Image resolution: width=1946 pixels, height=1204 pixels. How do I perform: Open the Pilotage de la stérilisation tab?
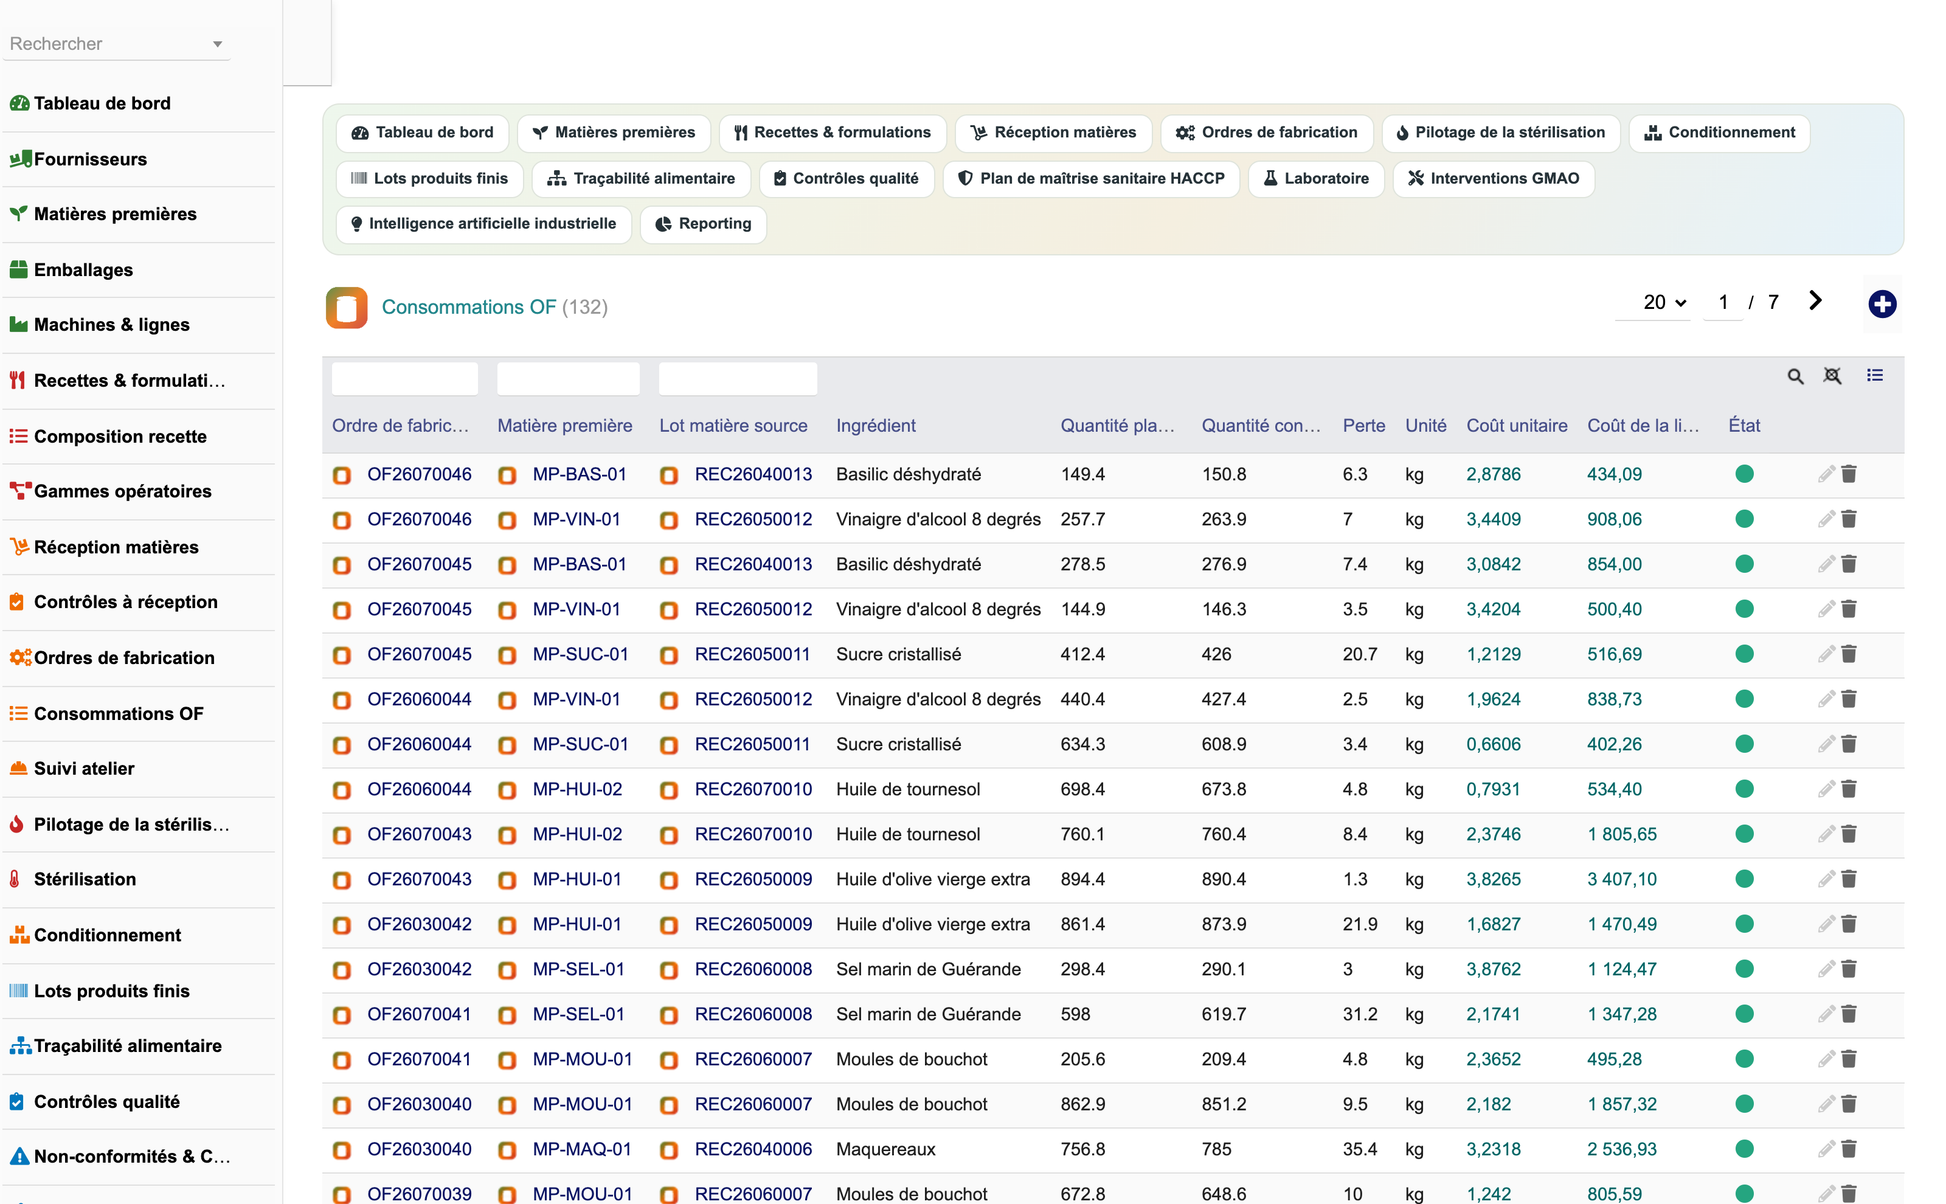click(x=1500, y=133)
